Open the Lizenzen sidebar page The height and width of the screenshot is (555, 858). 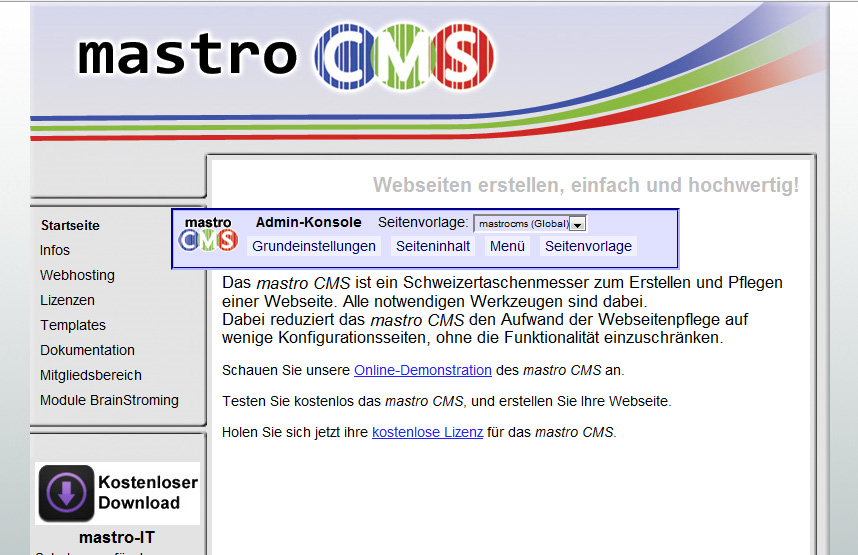click(x=67, y=300)
